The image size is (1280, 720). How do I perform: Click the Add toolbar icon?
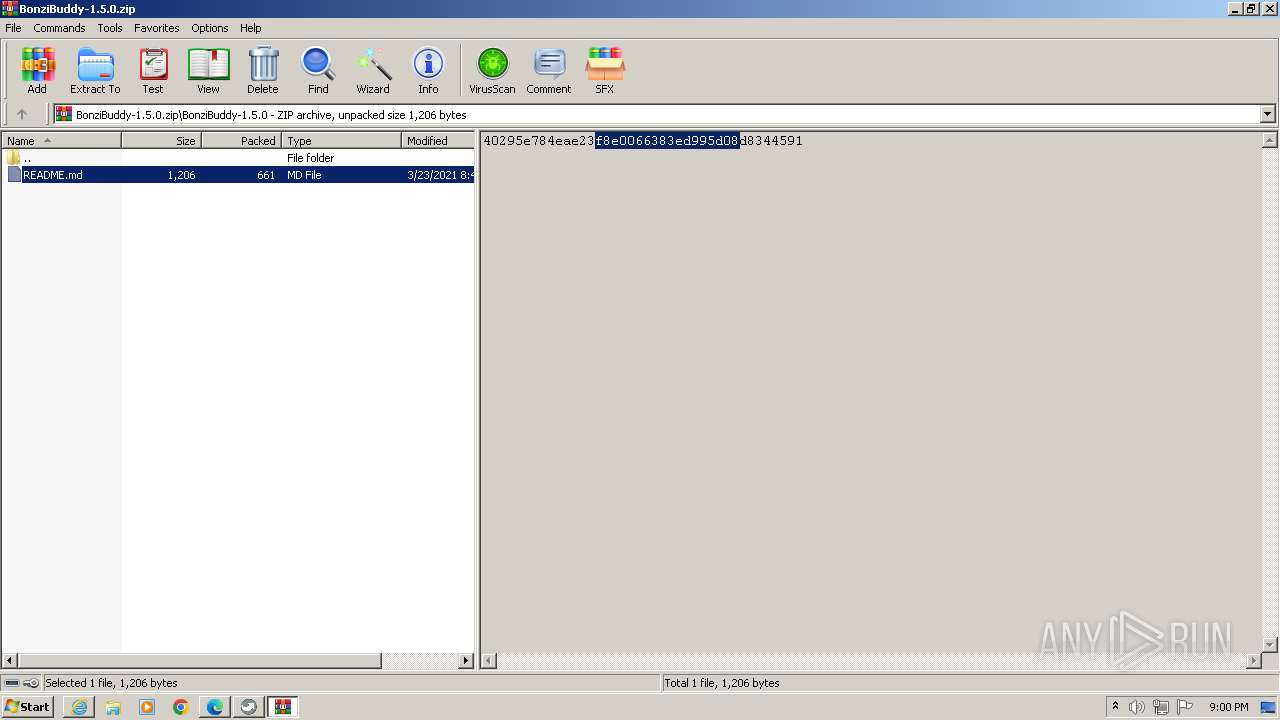37,70
